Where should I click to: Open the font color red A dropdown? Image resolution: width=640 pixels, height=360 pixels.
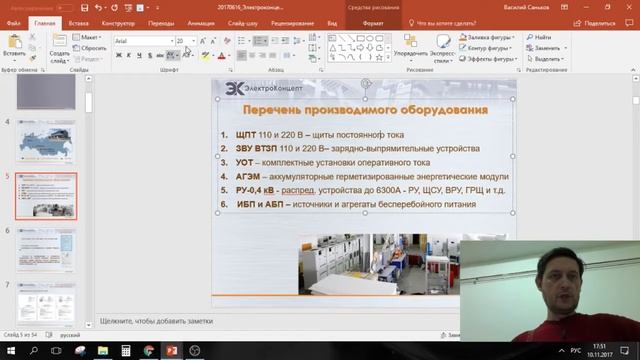pos(229,55)
